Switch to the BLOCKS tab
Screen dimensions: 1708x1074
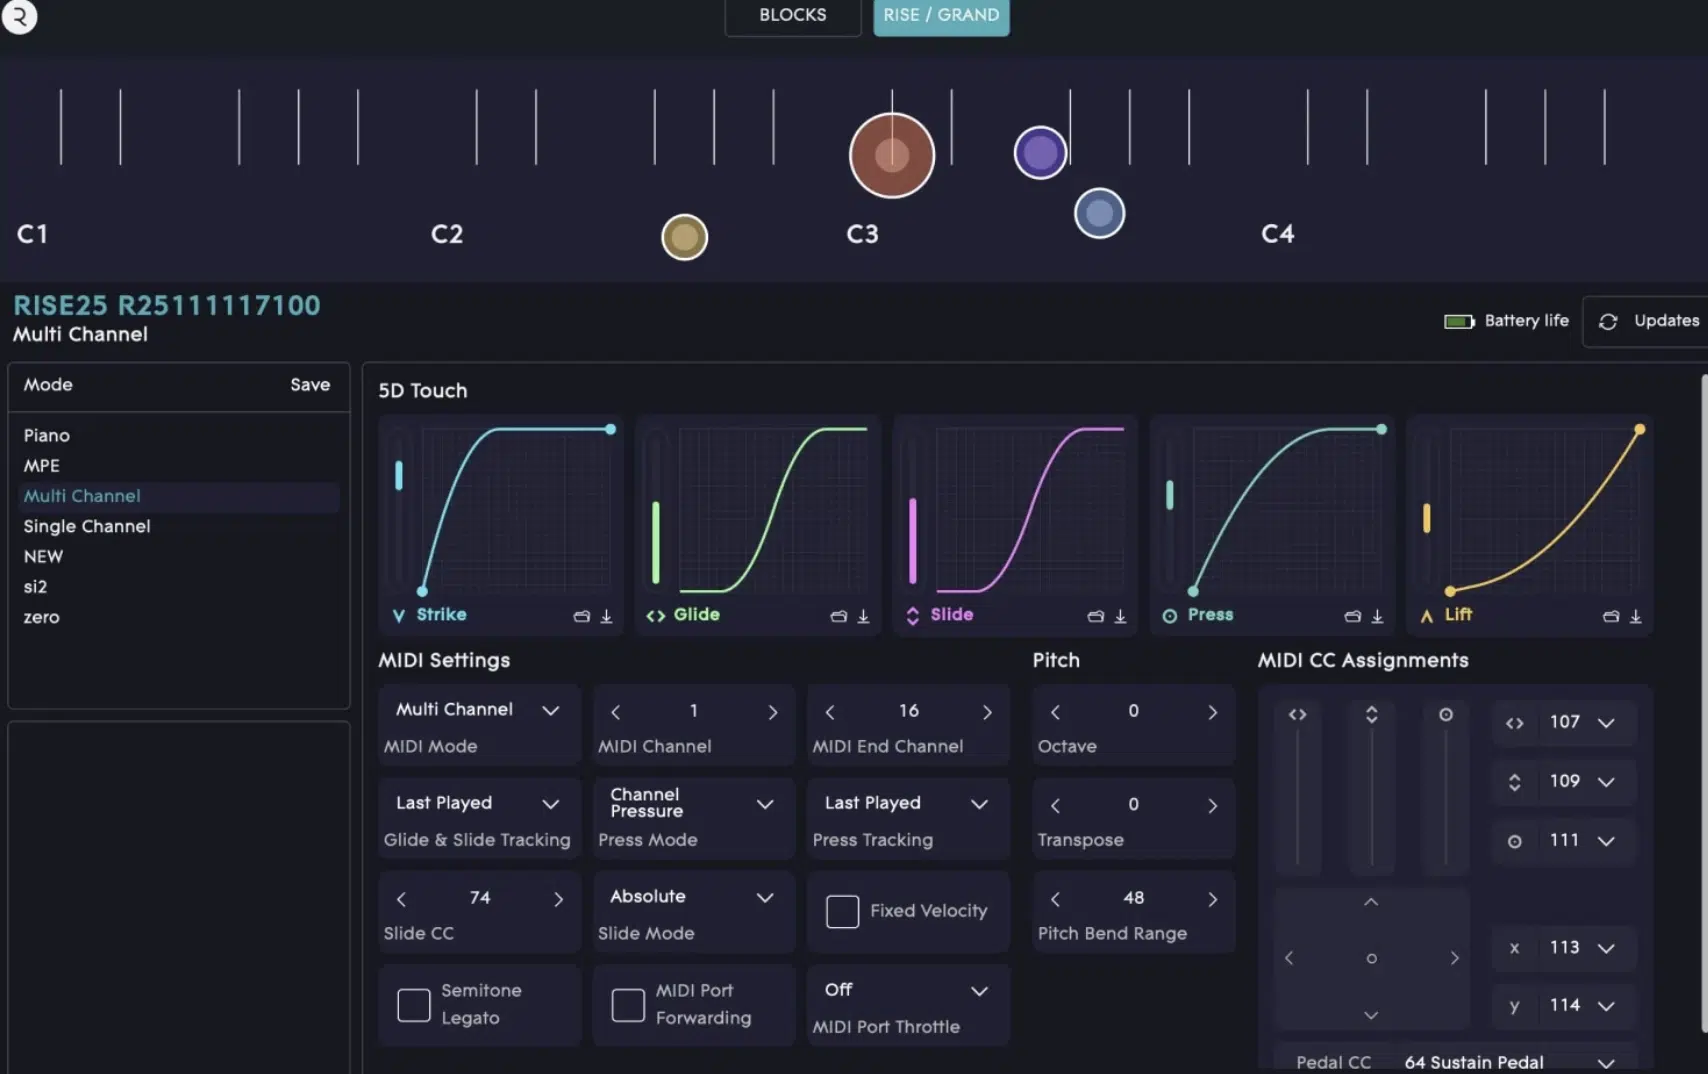click(792, 16)
